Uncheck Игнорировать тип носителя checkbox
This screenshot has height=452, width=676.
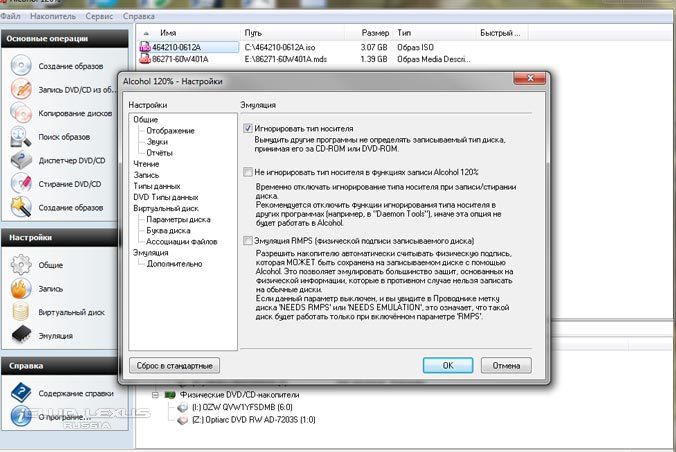pyautogui.click(x=247, y=128)
